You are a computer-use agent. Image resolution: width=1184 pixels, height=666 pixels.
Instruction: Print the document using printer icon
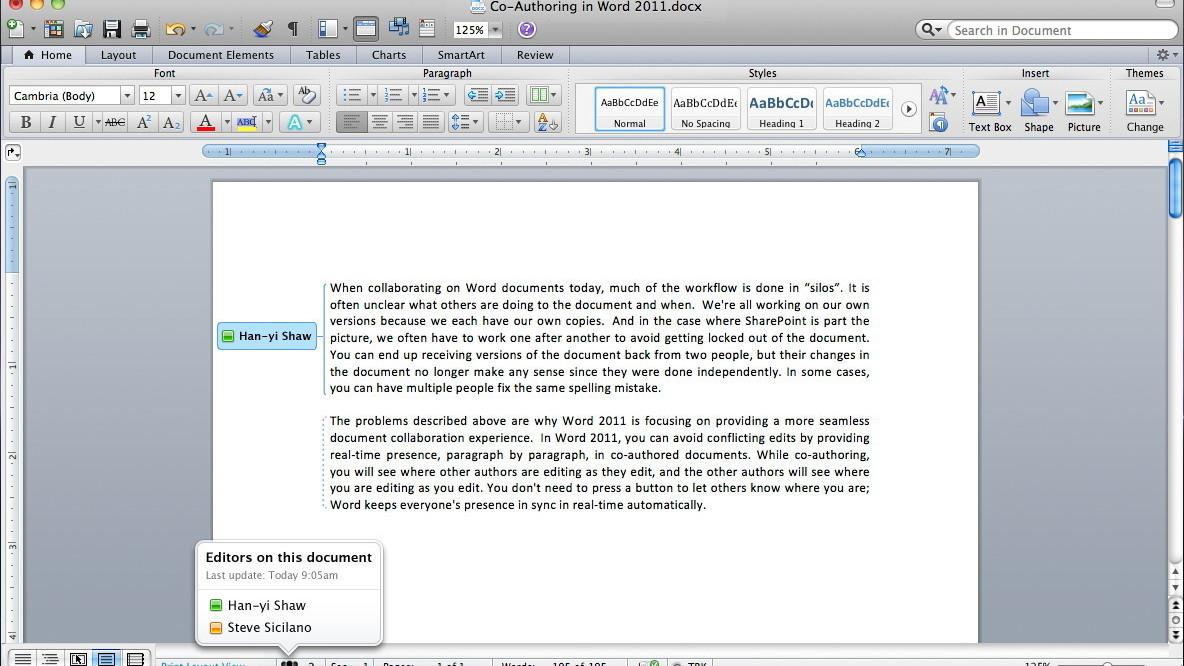141,29
